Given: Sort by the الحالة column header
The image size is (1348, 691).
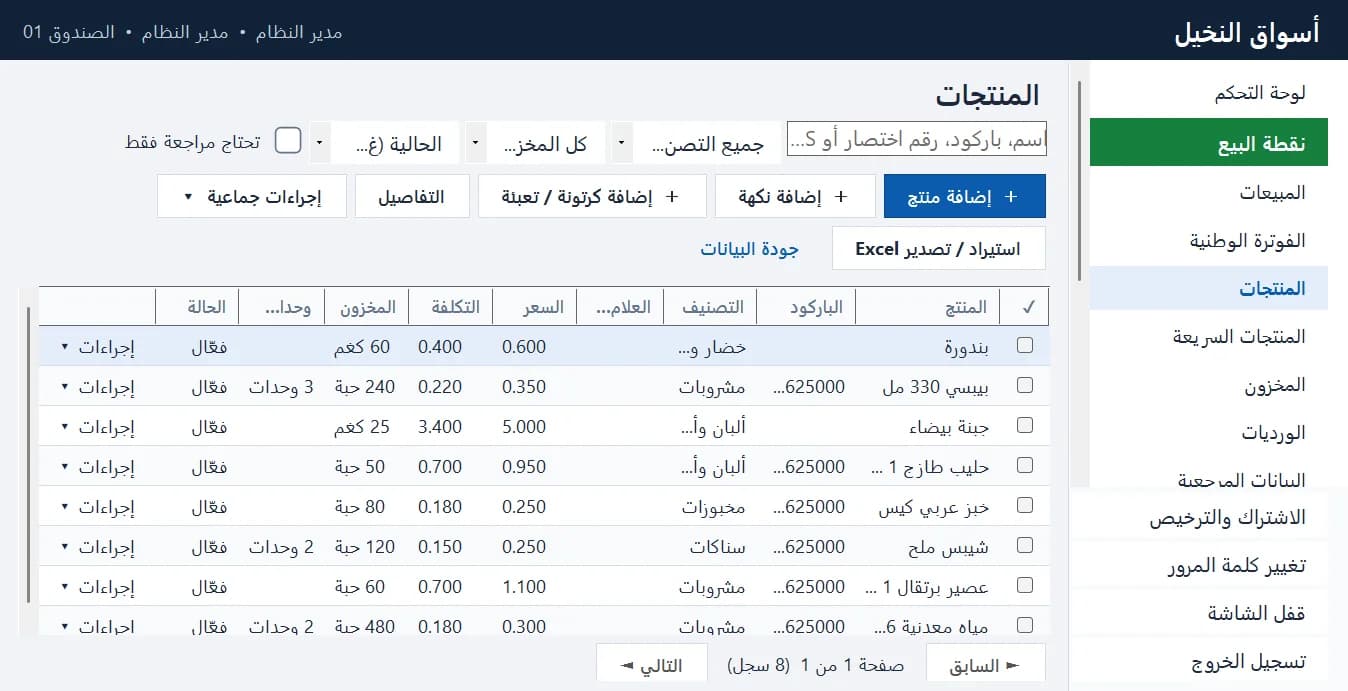Looking at the screenshot, I should (197, 307).
